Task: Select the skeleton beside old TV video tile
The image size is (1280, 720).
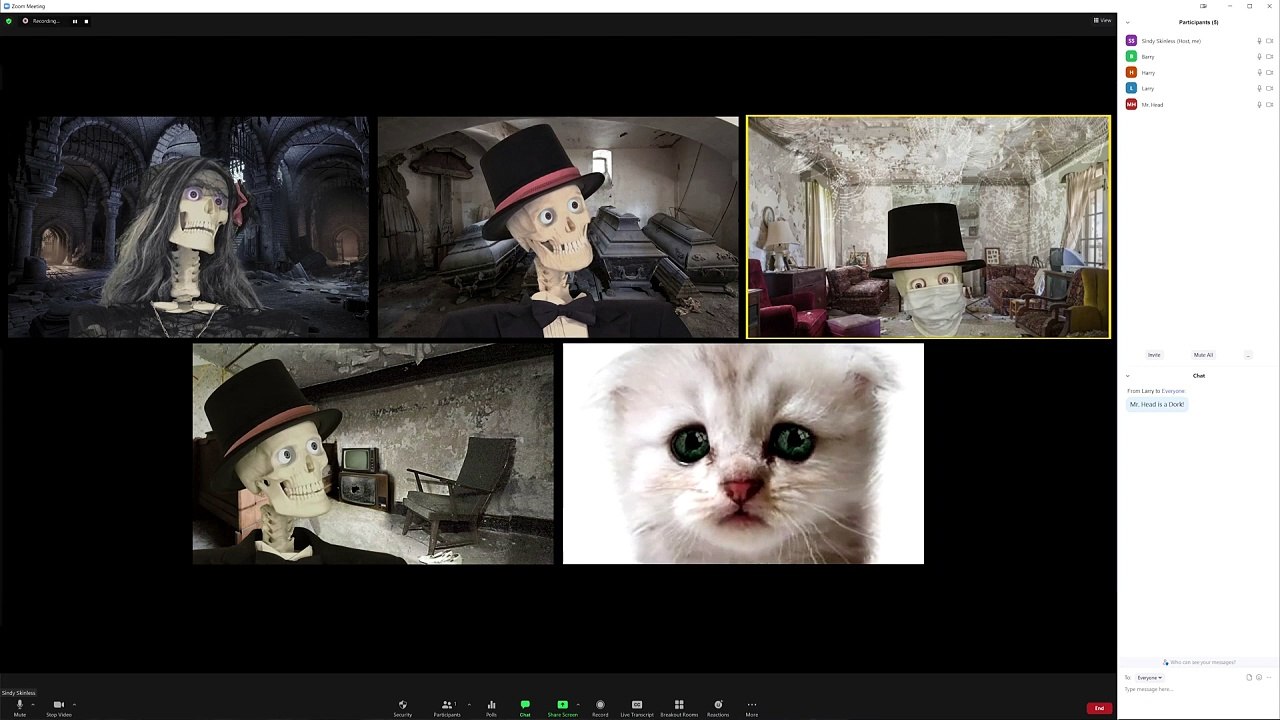Action: point(373,454)
